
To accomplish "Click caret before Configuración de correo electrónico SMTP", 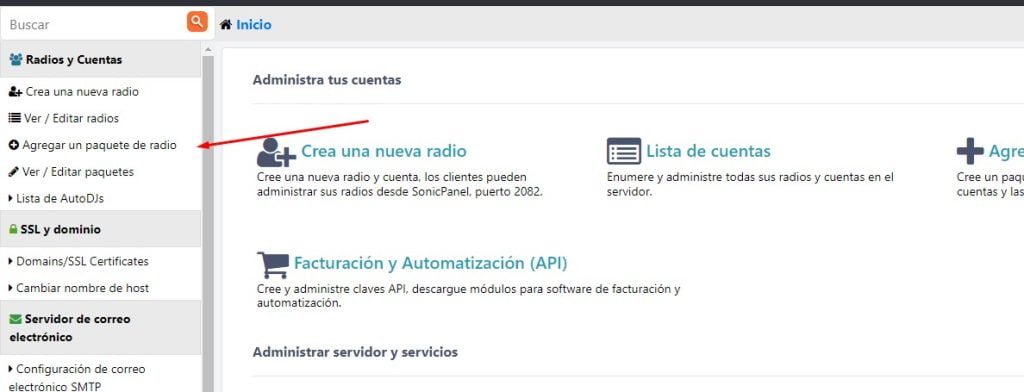I will click(10, 368).
